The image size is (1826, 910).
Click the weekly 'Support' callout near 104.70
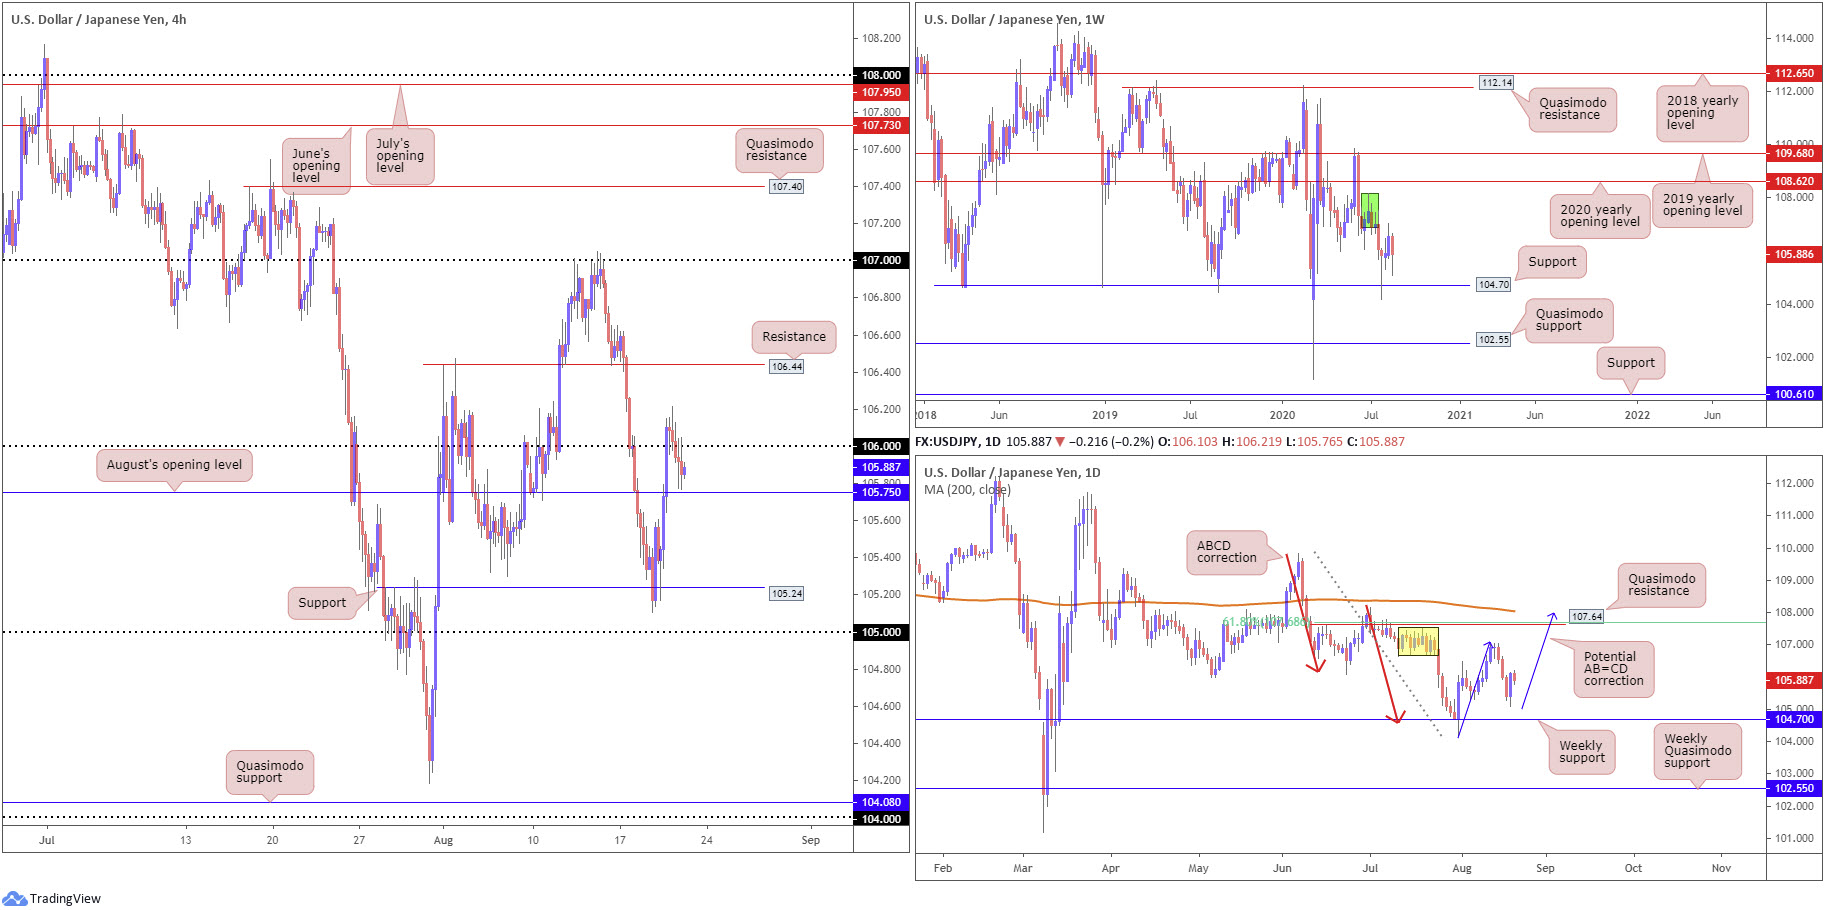[x=1552, y=262]
